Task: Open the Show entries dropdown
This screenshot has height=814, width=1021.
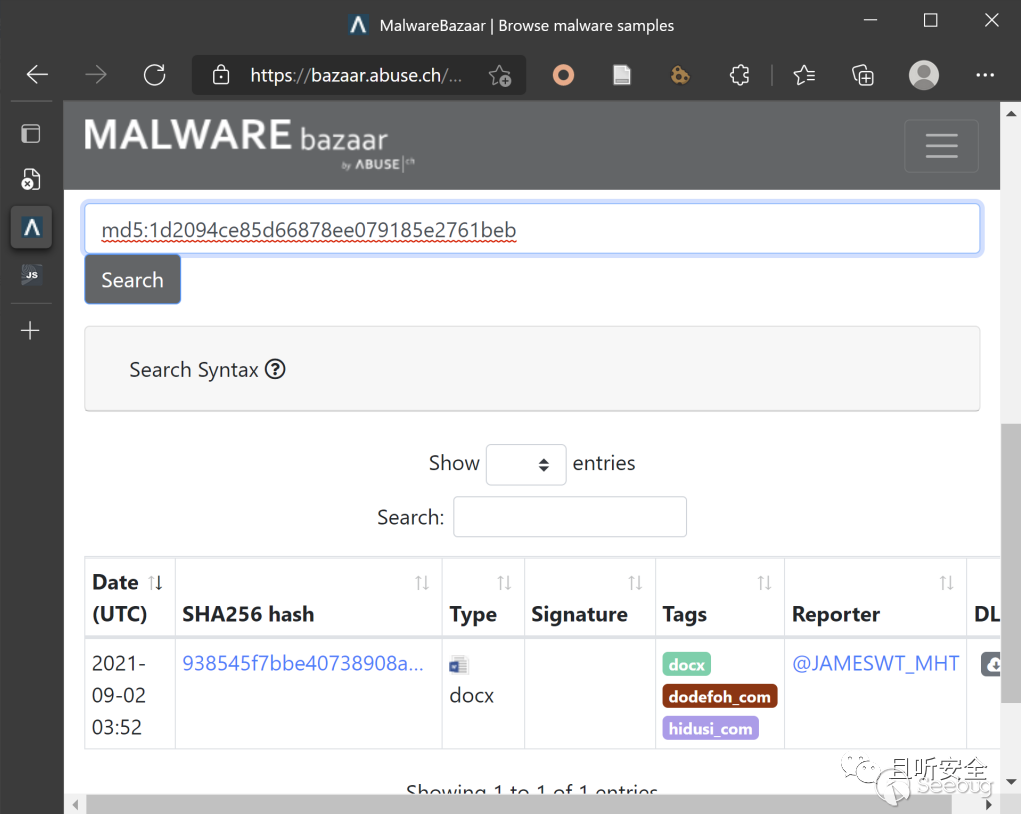Action: point(525,464)
